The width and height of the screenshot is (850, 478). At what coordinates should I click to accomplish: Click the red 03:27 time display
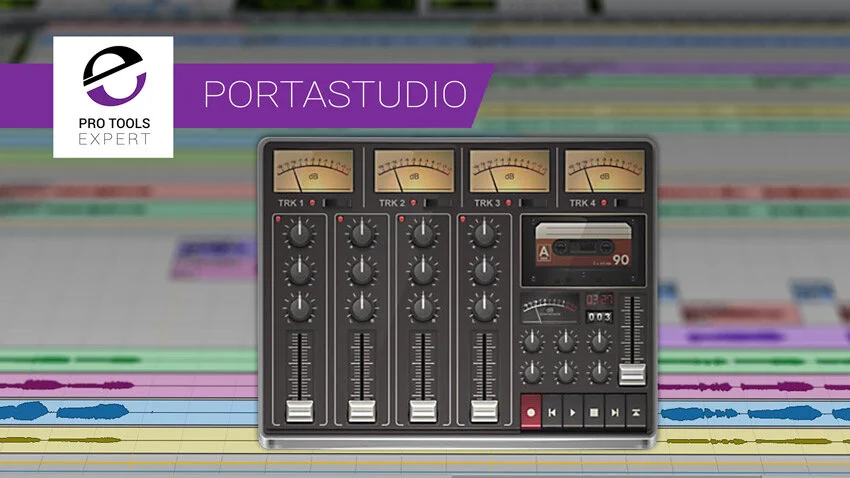tap(599, 299)
